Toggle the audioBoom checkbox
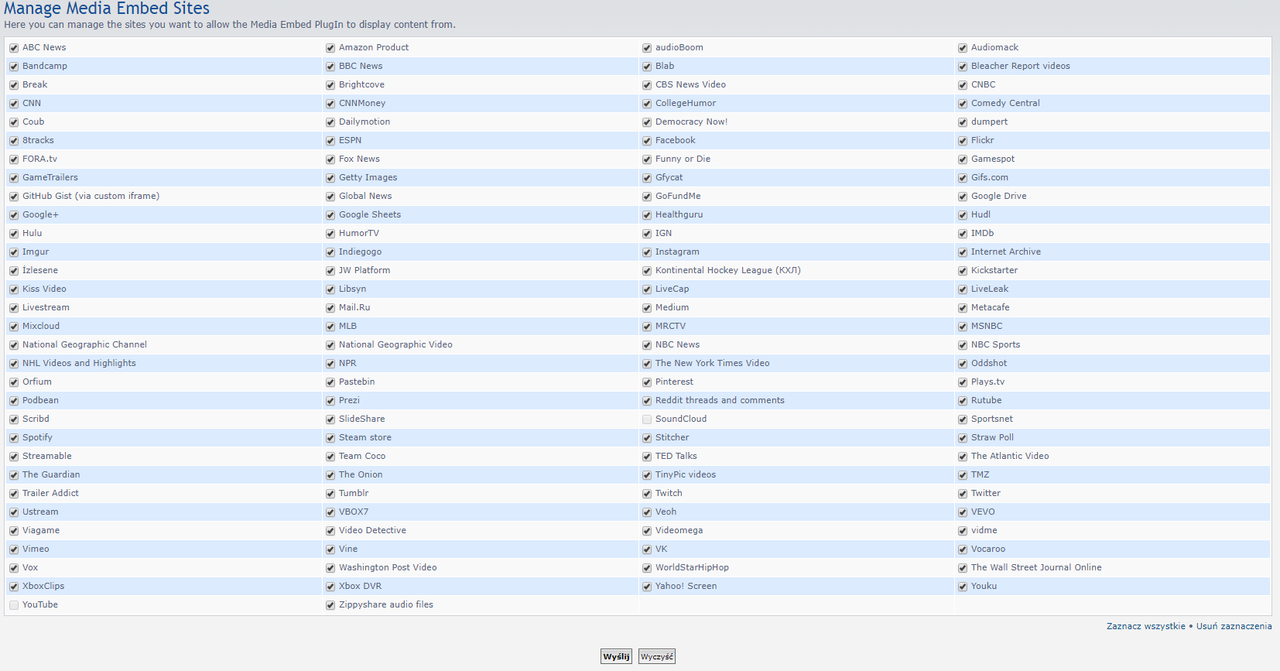 click(647, 48)
